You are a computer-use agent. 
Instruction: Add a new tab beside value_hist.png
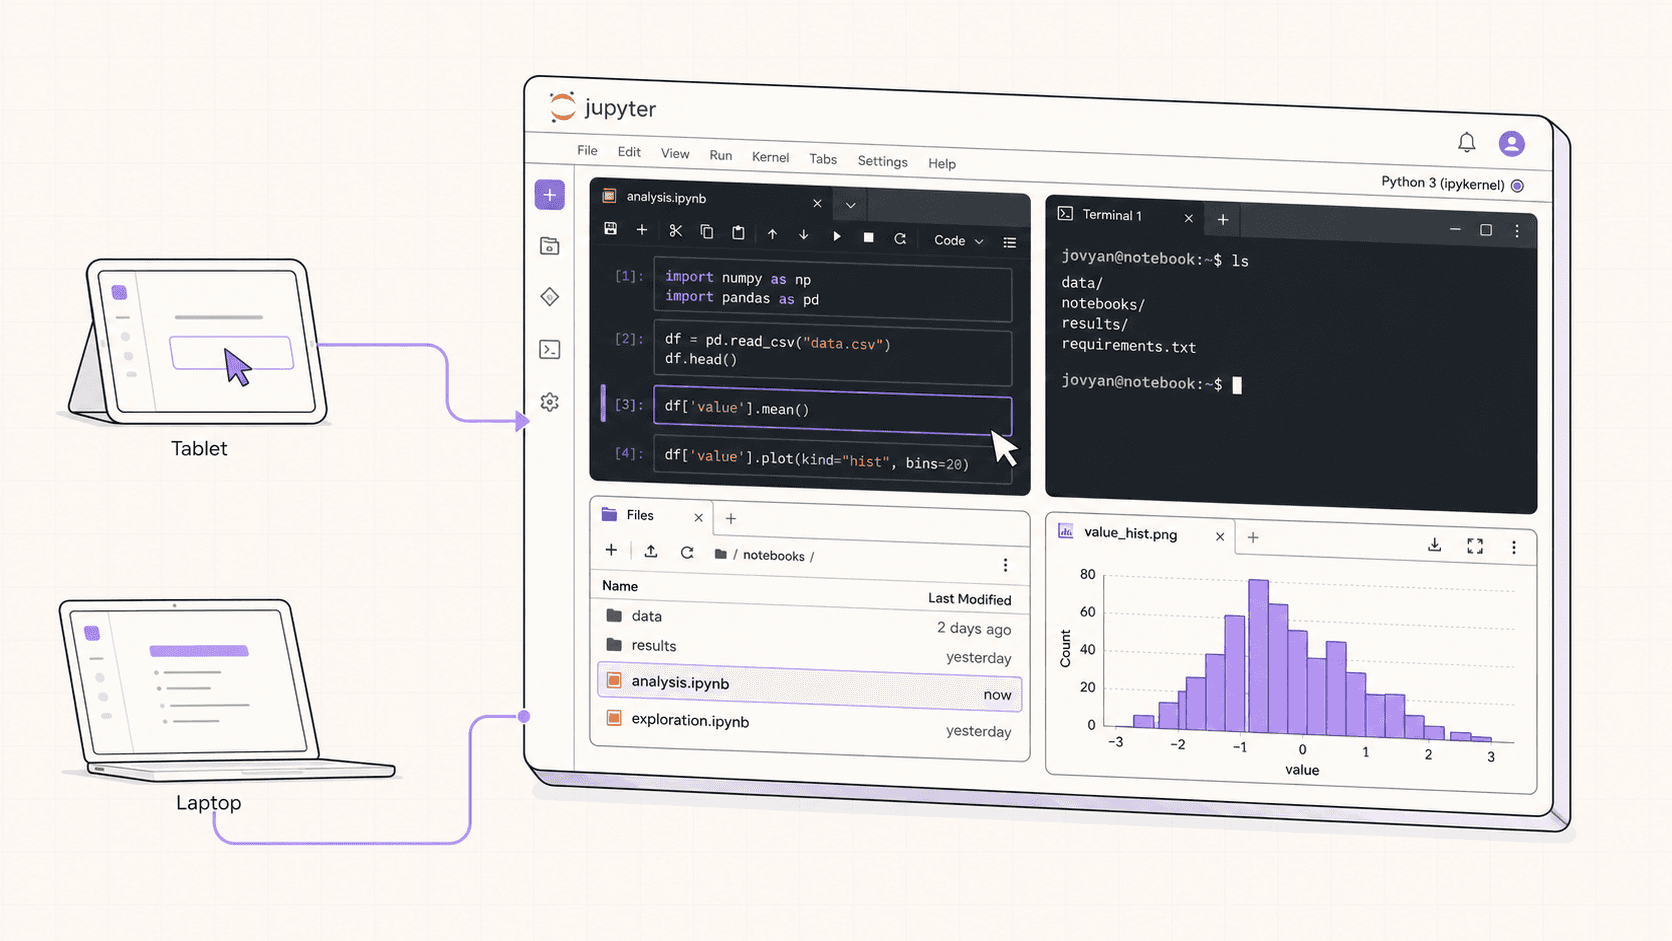(1253, 537)
